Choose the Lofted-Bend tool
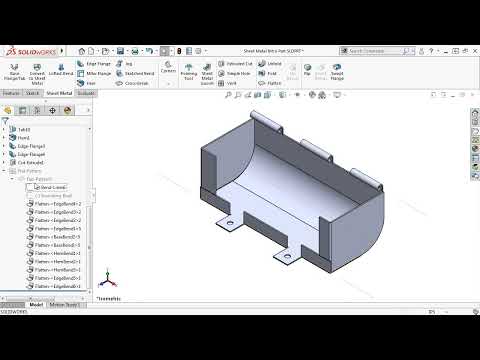This screenshot has width=480, height=360. pyautogui.click(x=61, y=70)
